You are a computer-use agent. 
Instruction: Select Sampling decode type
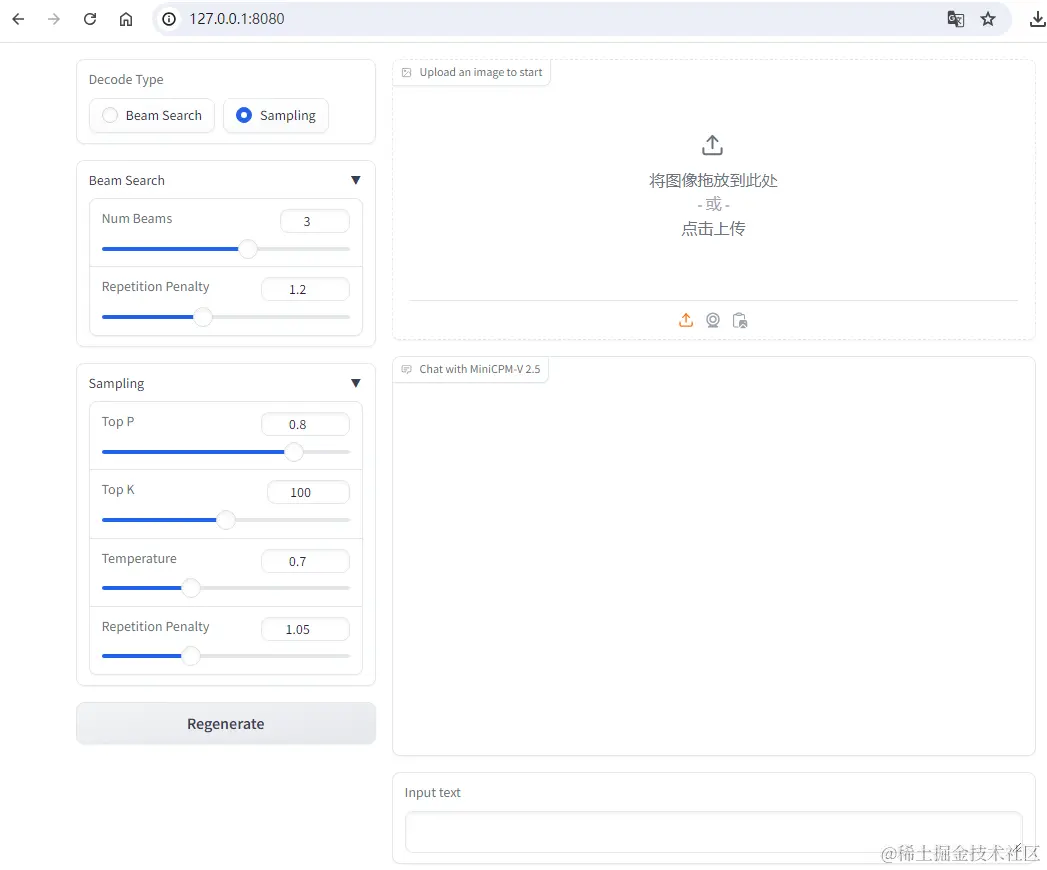pos(276,116)
